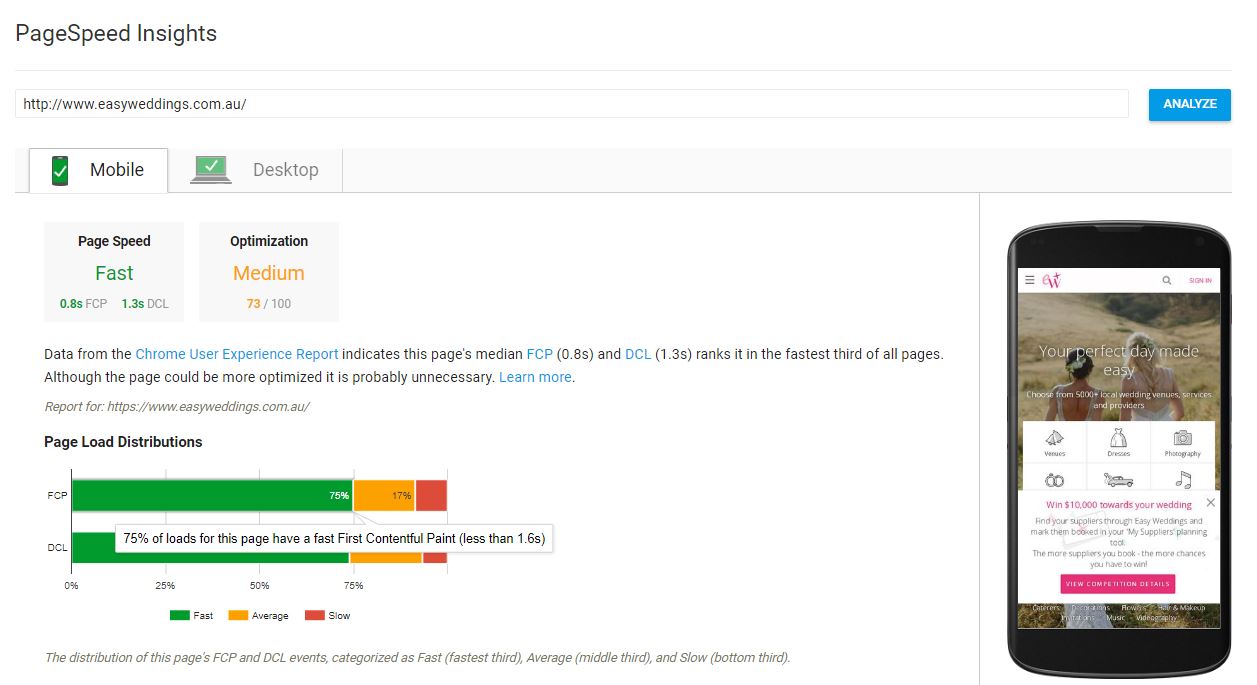Choose the wedding car icon in the preview
The height and width of the screenshot is (685, 1257).
click(1118, 480)
